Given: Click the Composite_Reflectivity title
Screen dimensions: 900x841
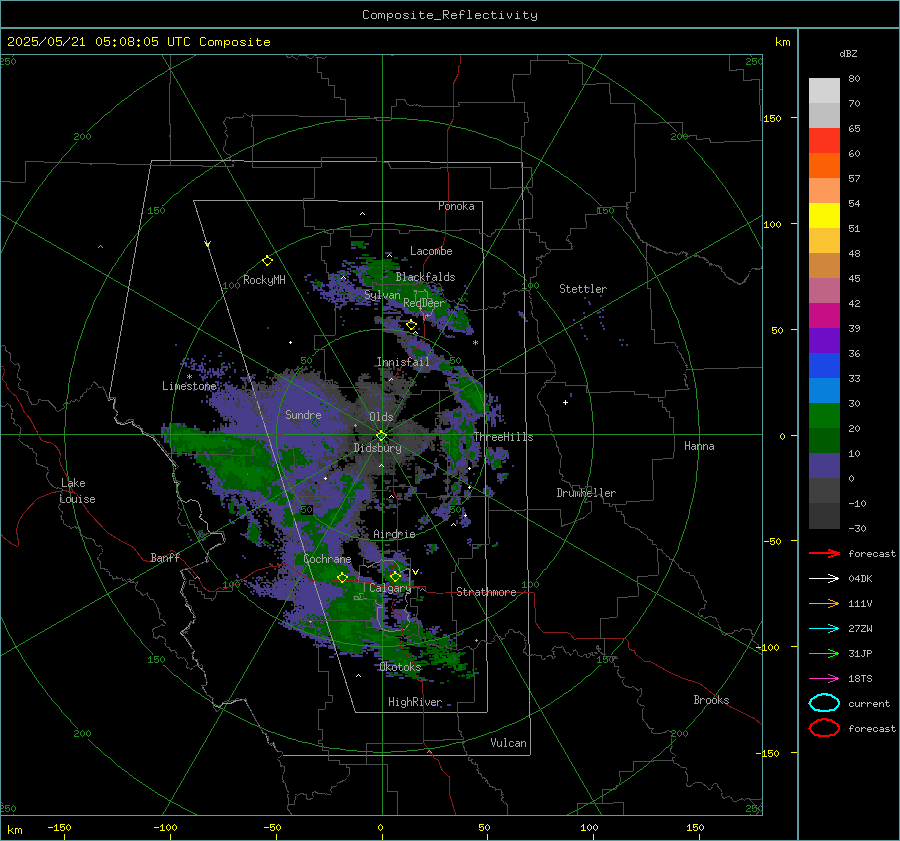Looking at the screenshot, I should (x=450, y=15).
